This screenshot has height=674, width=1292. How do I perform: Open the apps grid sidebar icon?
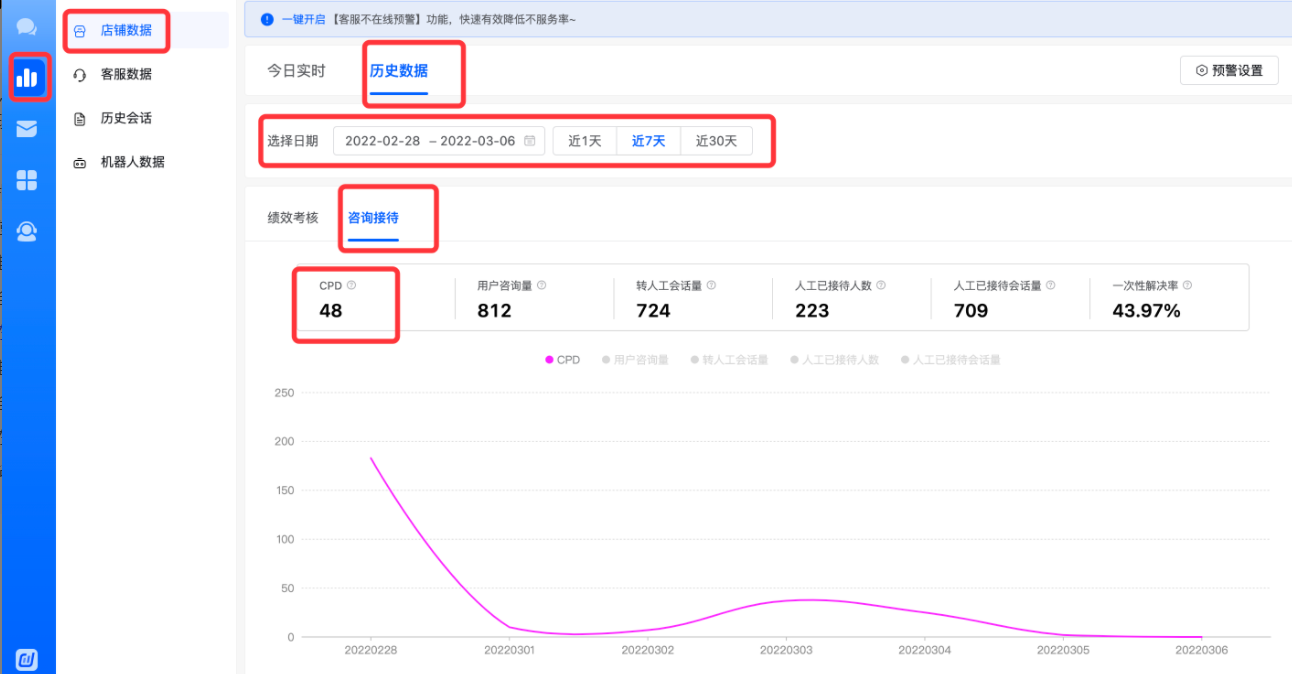(x=27, y=180)
